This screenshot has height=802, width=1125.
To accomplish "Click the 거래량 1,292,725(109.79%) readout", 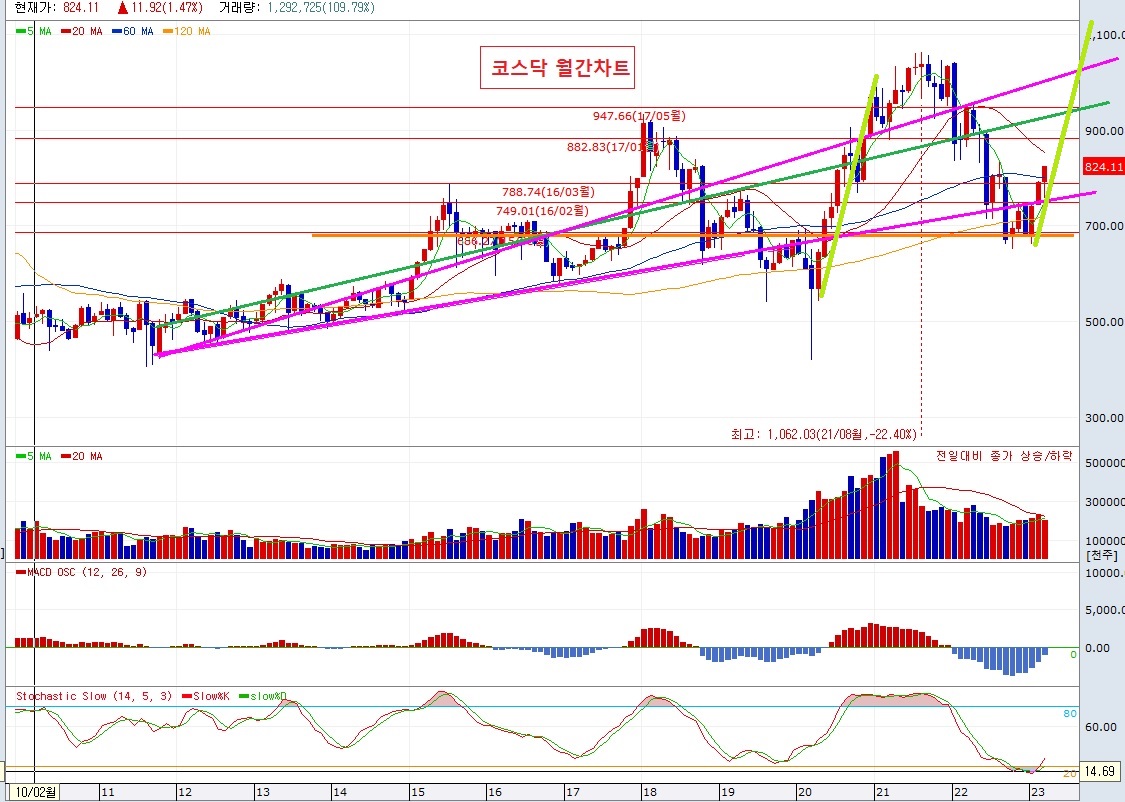I will click(296, 7).
